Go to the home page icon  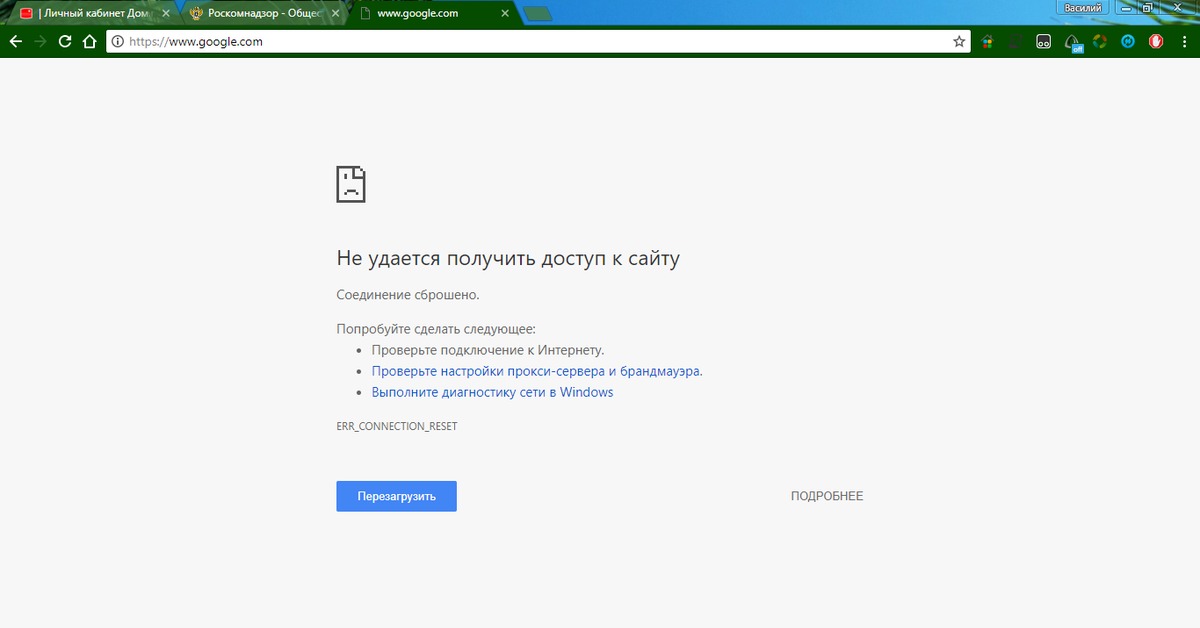click(x=90, y=42)
